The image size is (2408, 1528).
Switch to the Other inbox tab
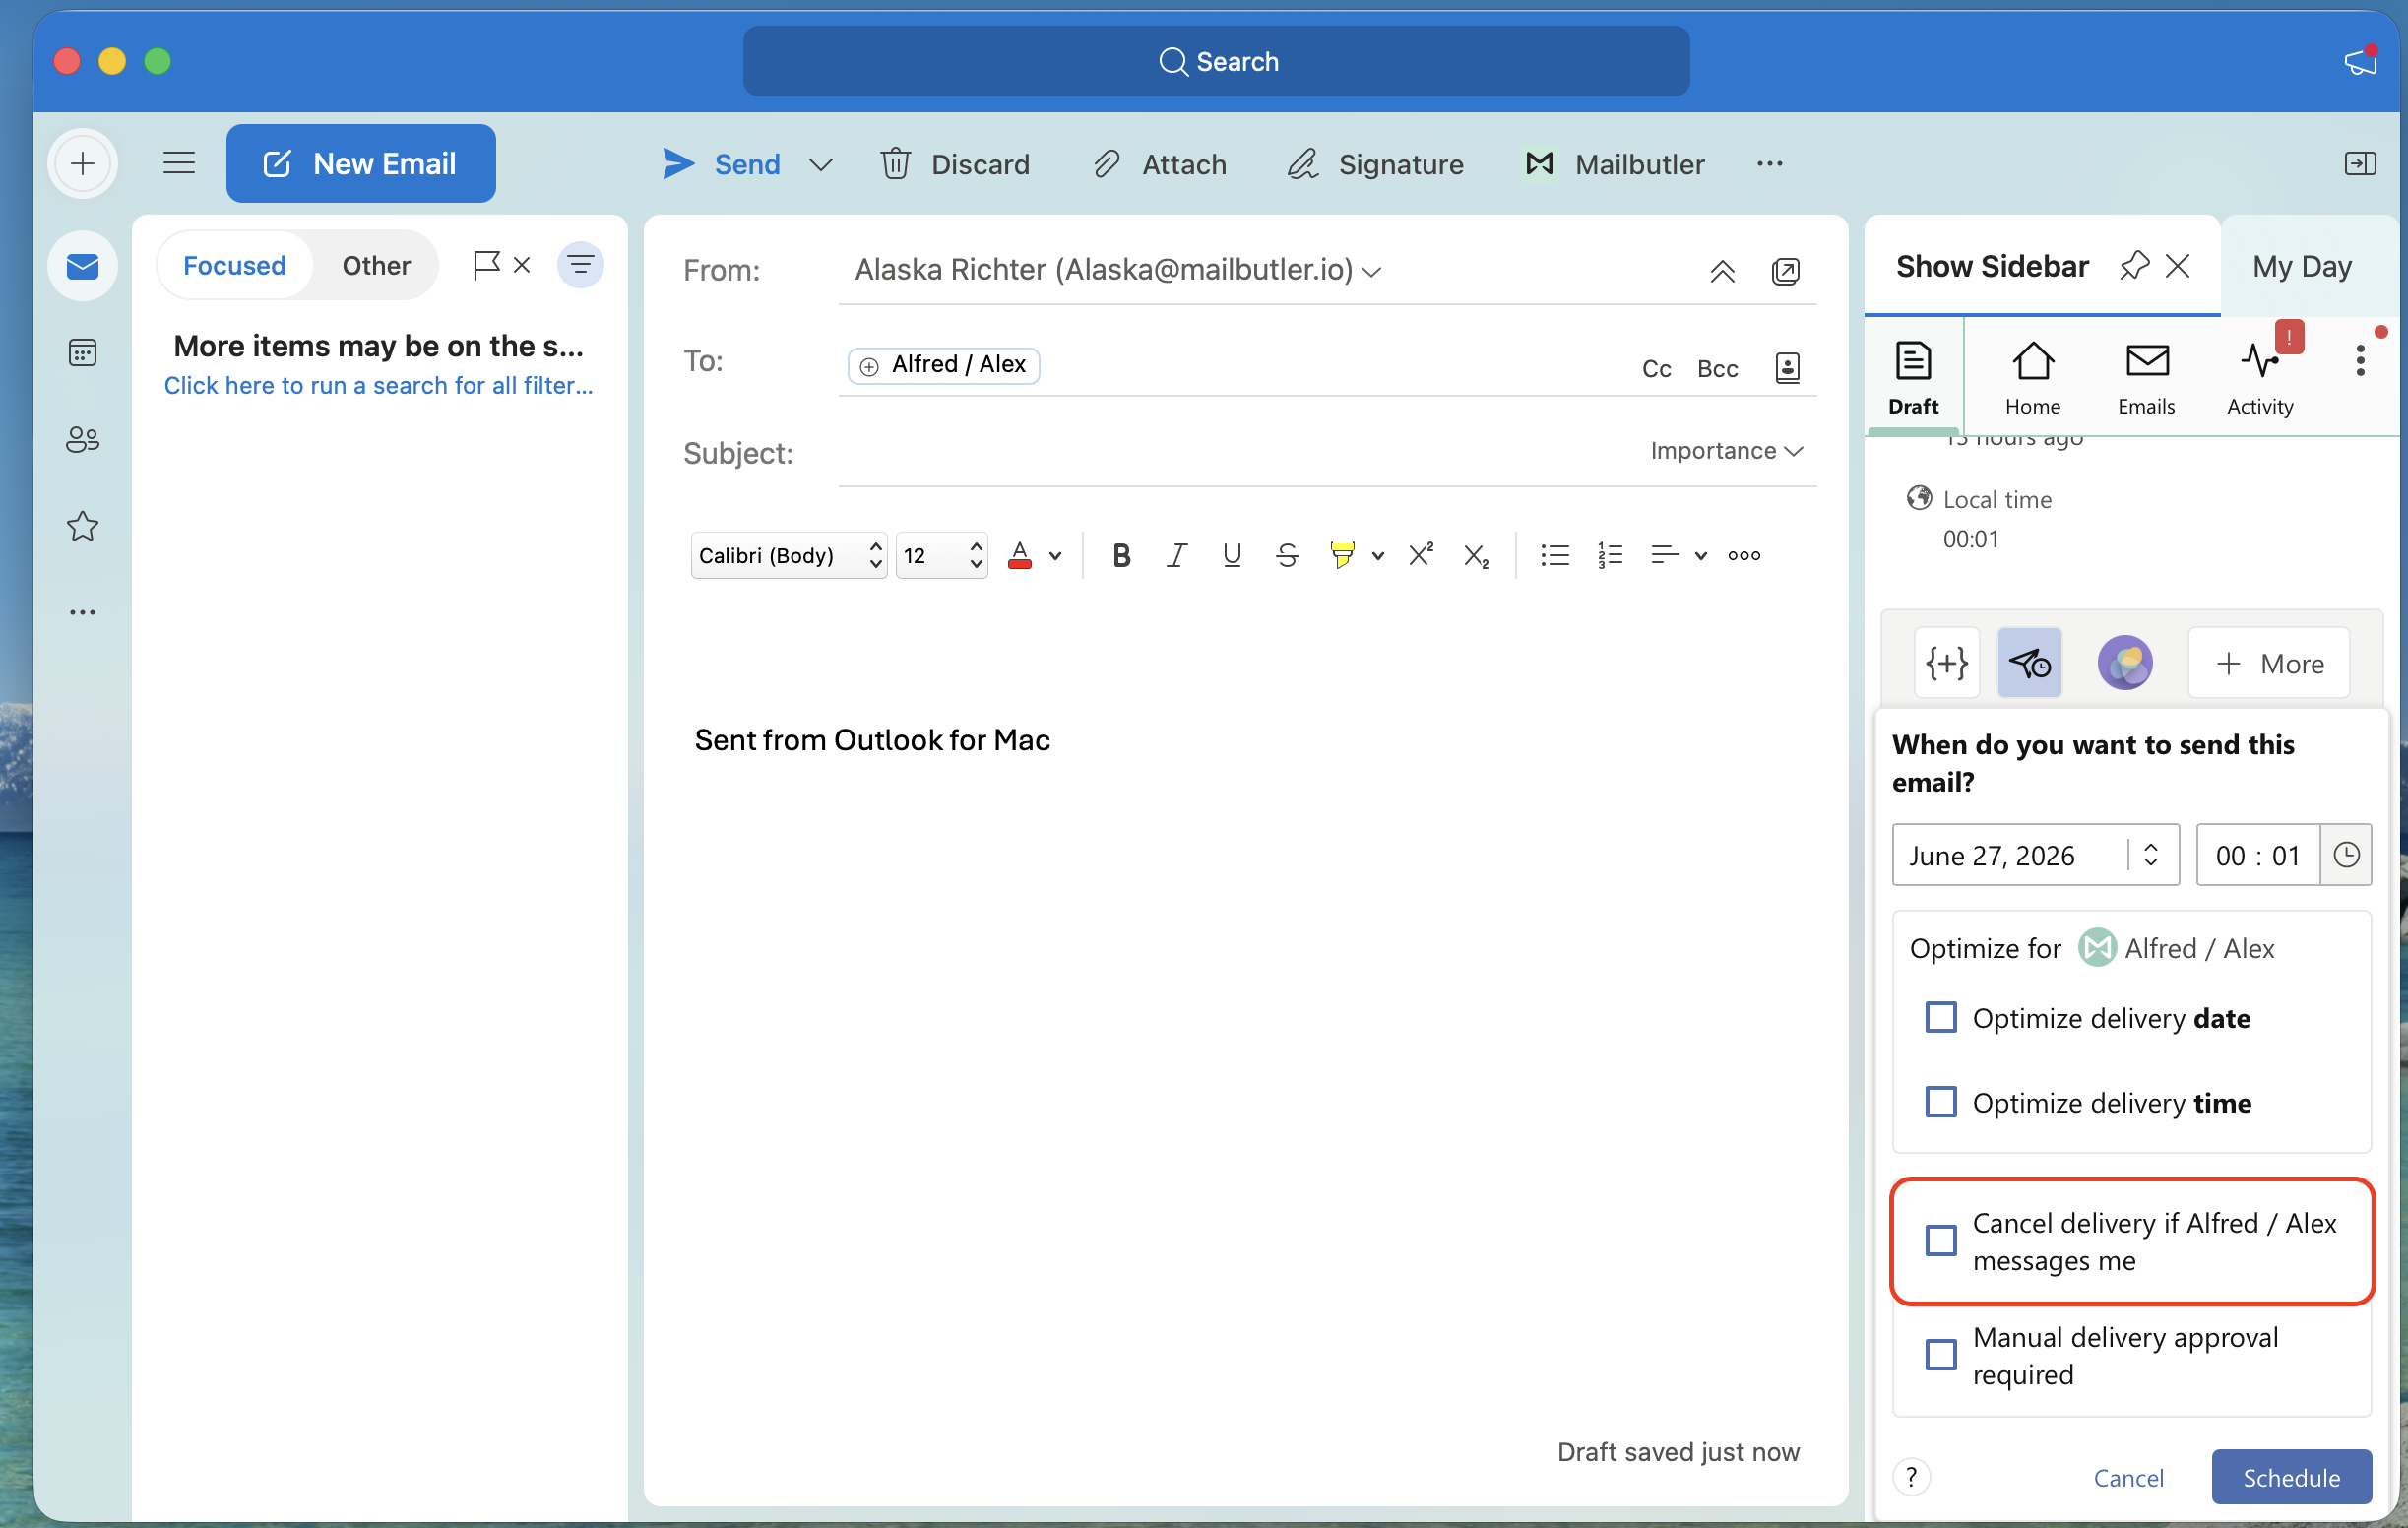click(x=376, y=266)
